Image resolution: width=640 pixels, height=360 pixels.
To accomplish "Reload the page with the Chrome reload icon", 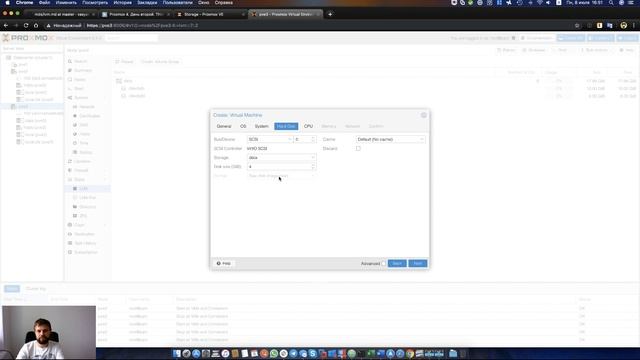I will [26, 25].
